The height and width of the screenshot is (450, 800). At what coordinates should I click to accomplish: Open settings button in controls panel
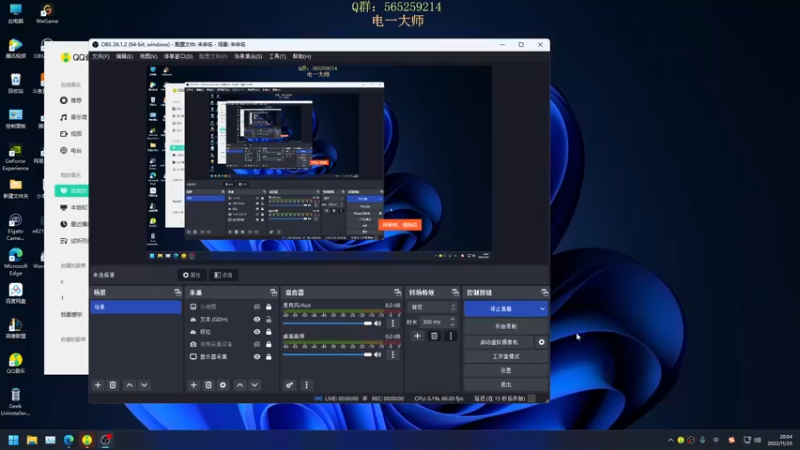tap(506, 370)
